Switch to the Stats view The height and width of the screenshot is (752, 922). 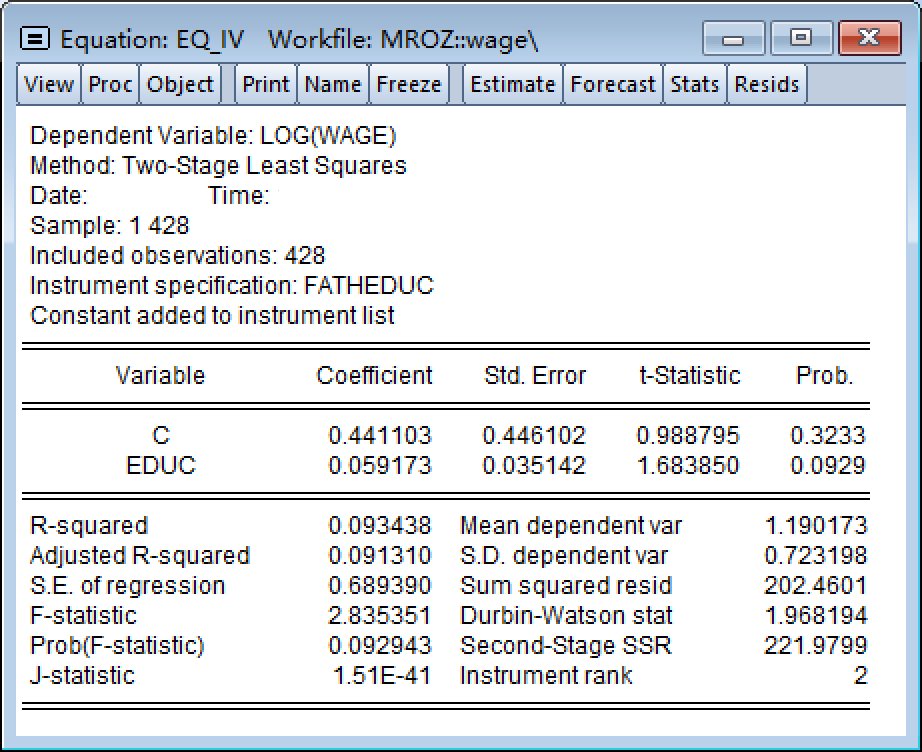click(x=694, y=85)
